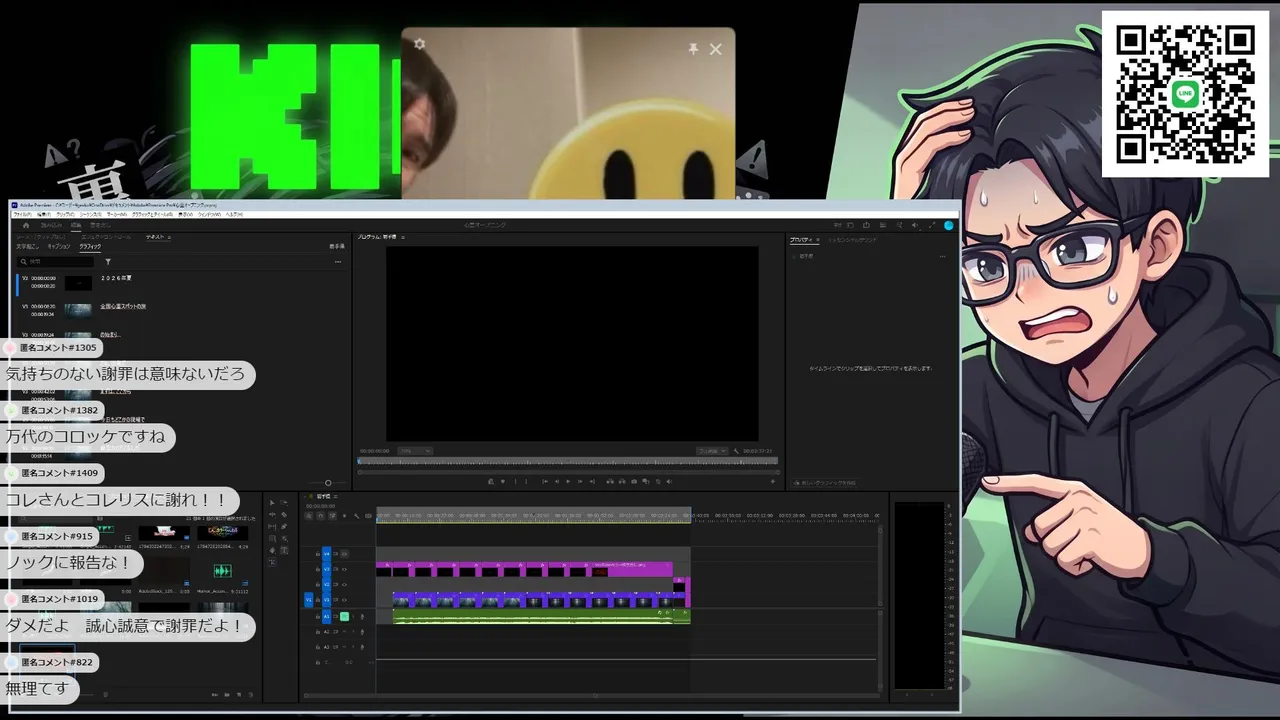Select the Rectangle tool
This screenshot has height=720, width=1280.
click(x=272, y=538)
